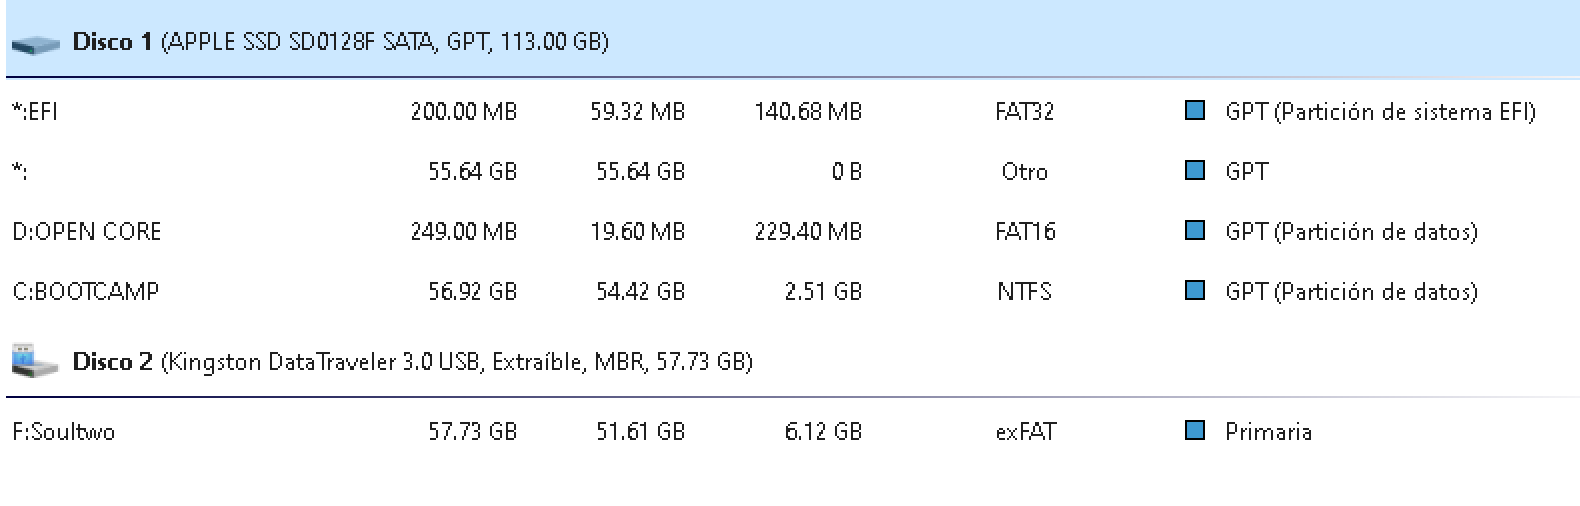The width and height of the screenshot is (1580, 506).
Task: Click the NTFS file system cell
Action: tap(1024, 292)
